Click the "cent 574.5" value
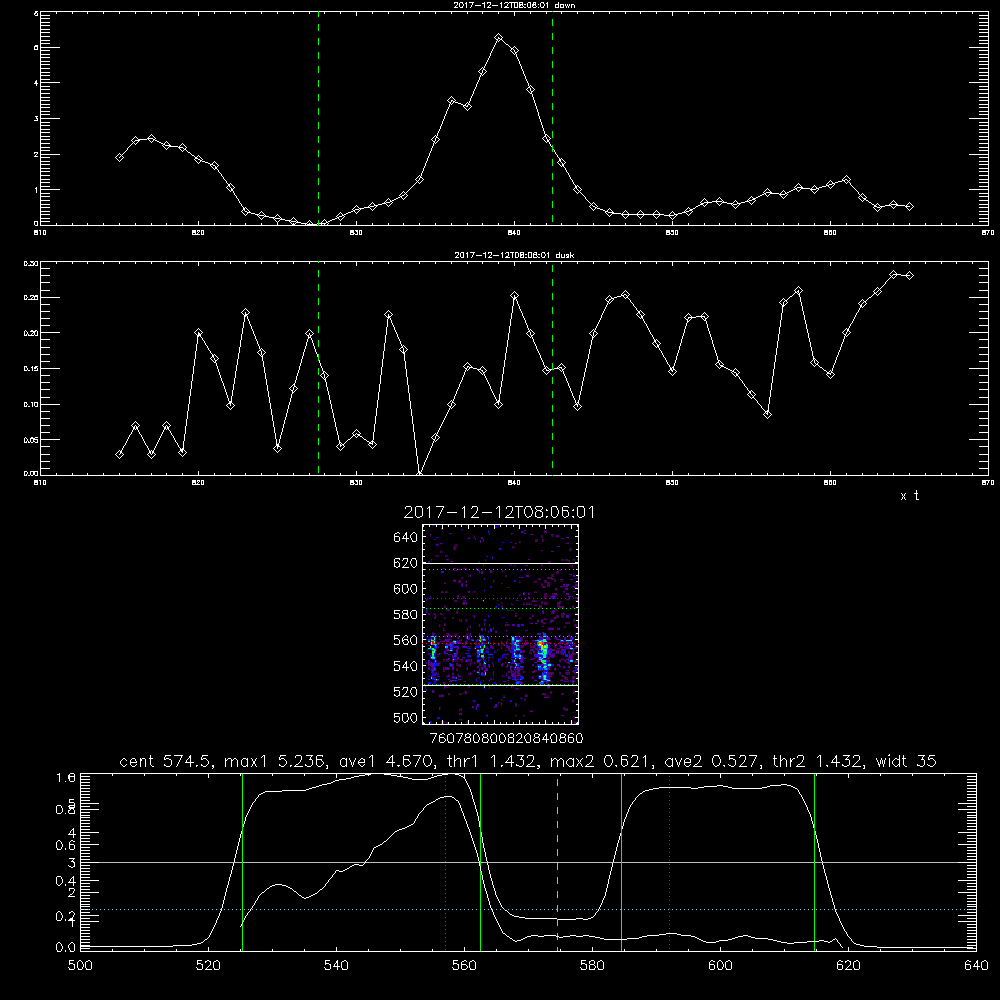Image resolution: width=1000 pixels, height=1000 pixels. click(x=166, y=761)
